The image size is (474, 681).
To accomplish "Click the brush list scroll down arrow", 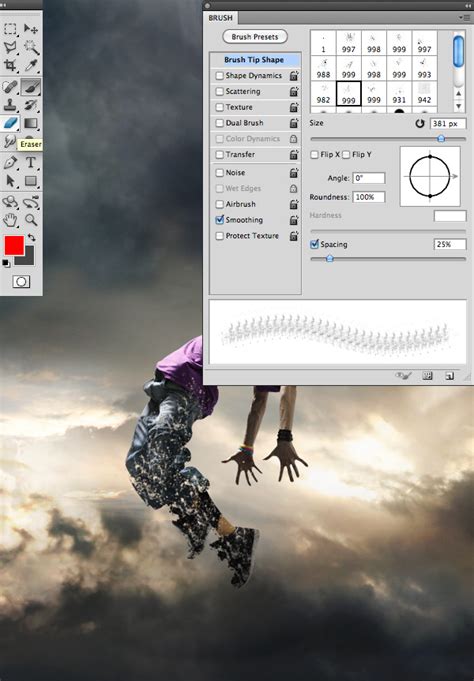I will click(458, 106).
